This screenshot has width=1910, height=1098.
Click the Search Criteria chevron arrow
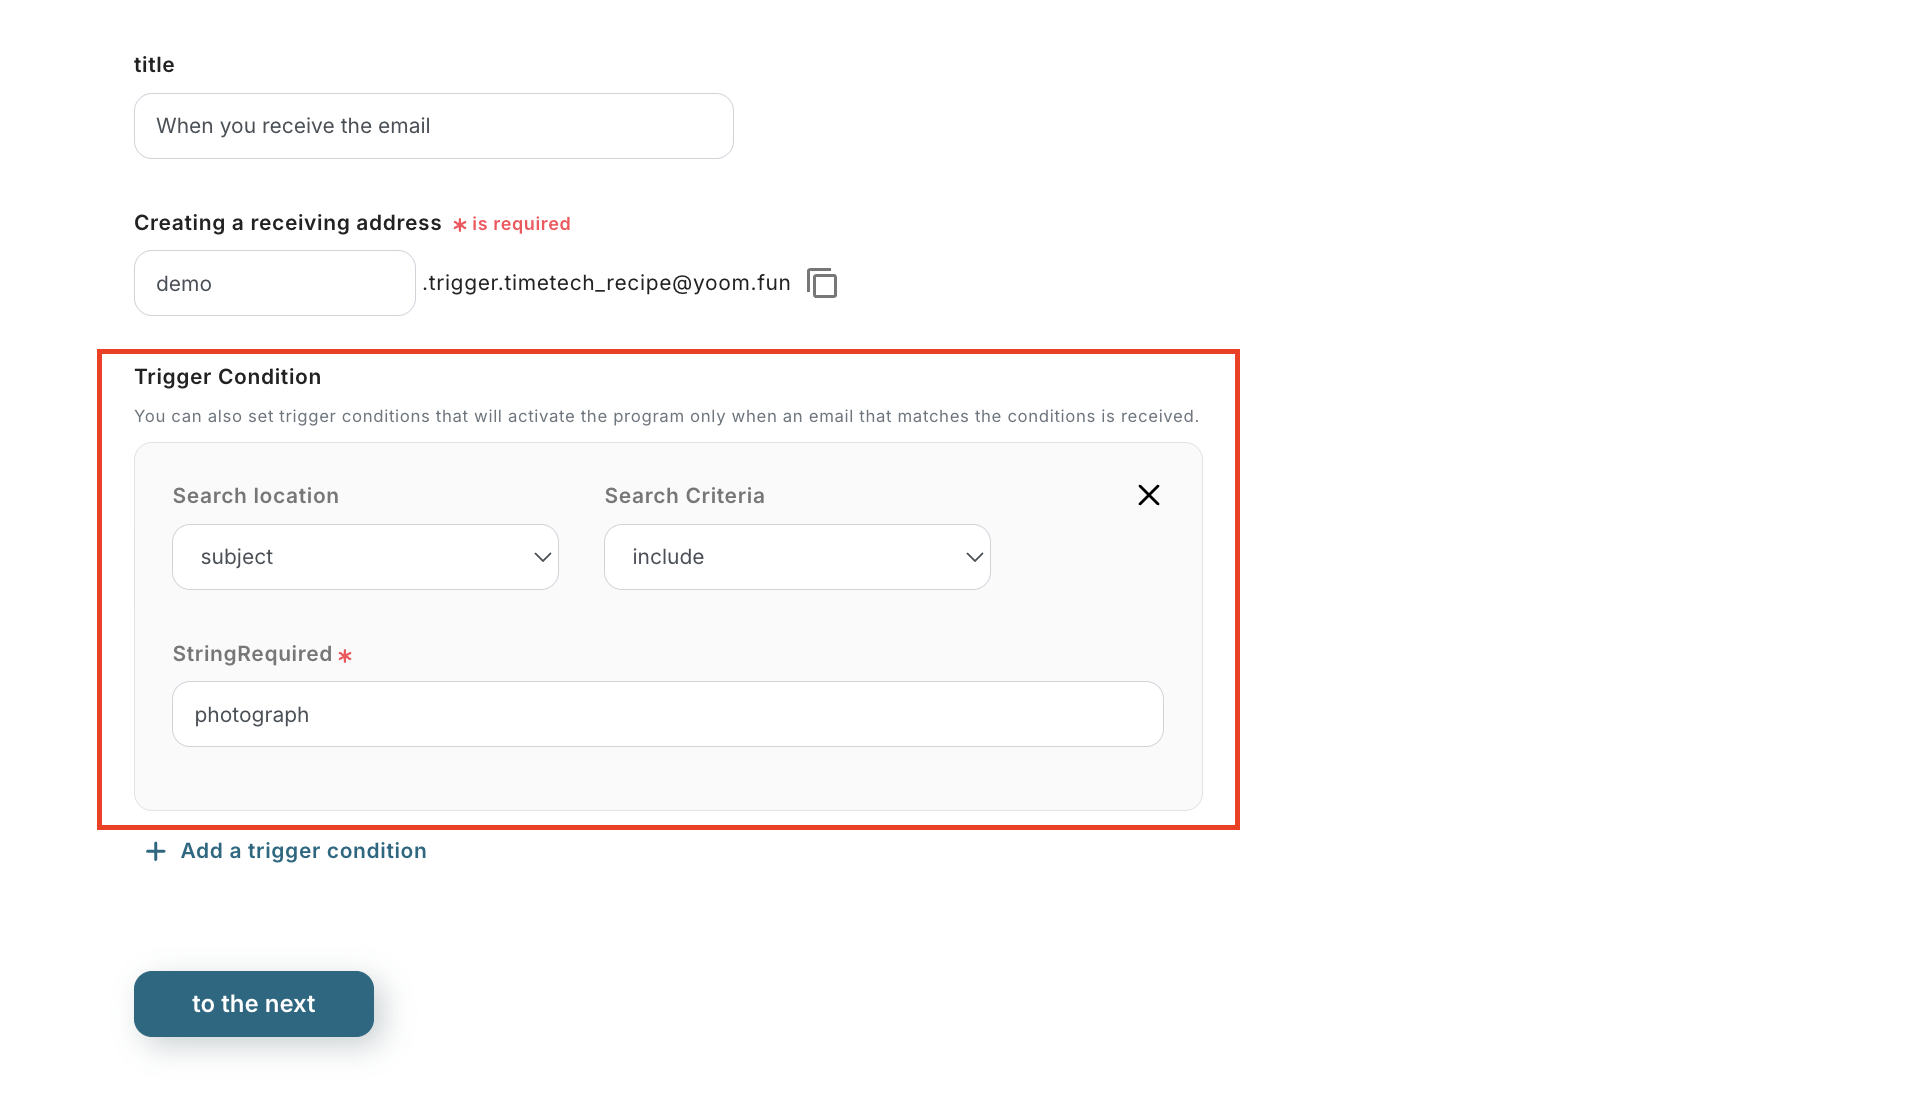tap(974, 557)
